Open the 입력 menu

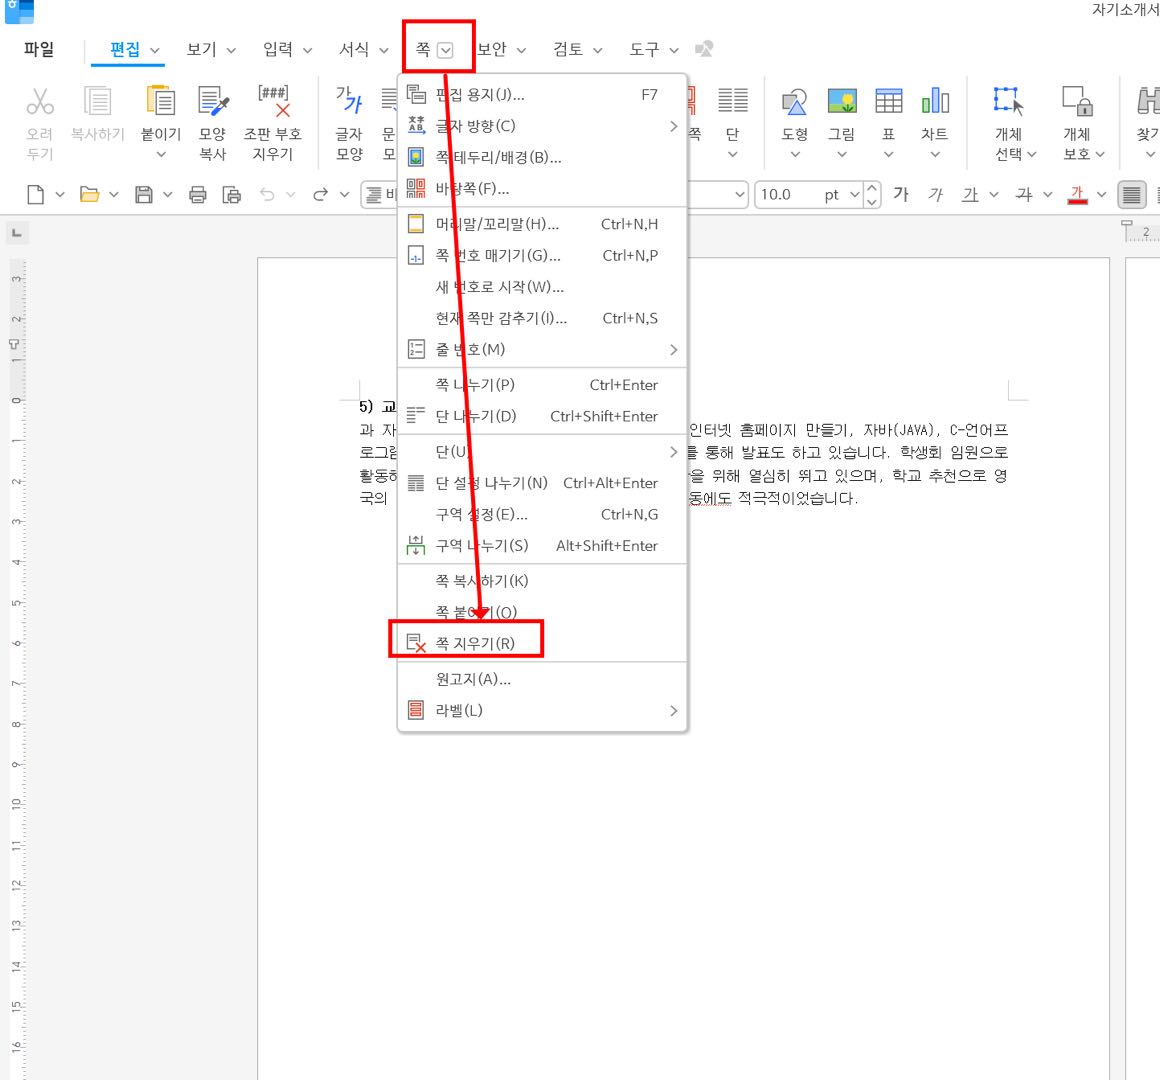[278, 49]
